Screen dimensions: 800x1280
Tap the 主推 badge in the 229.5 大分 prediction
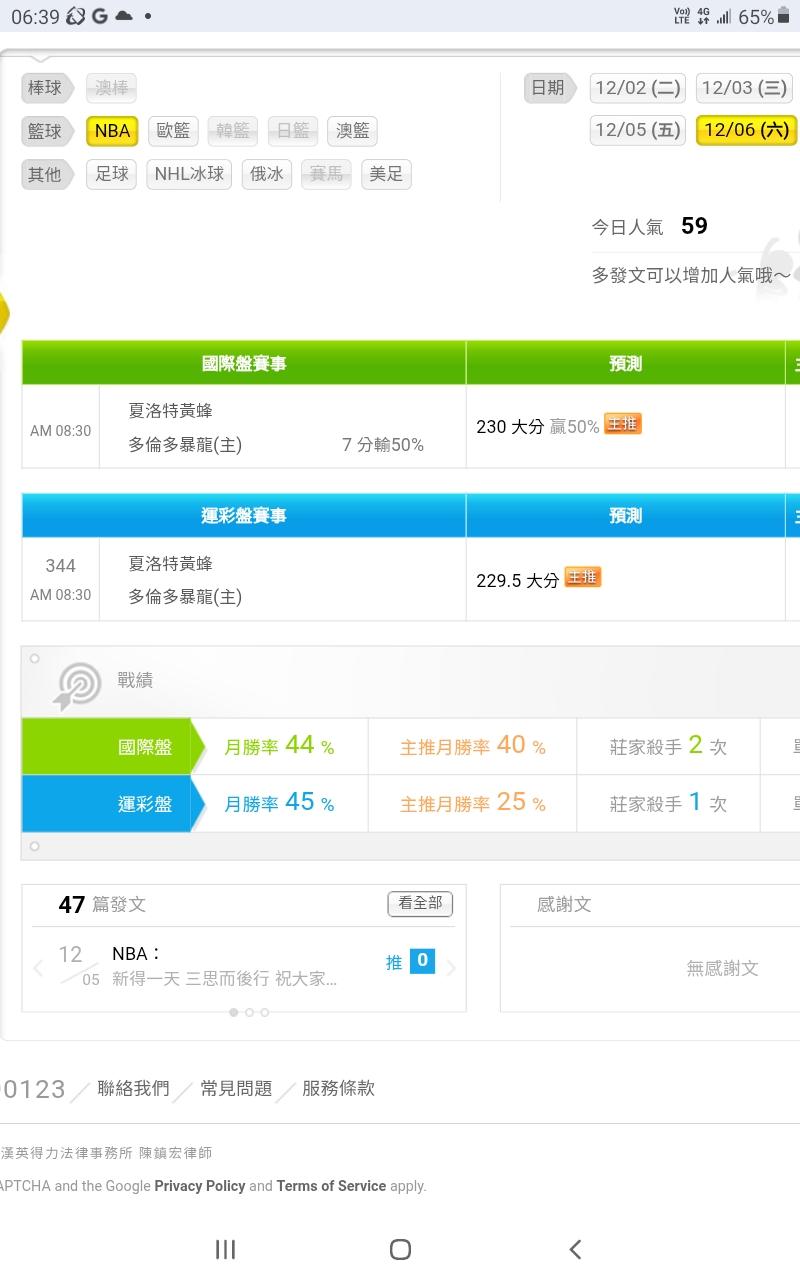tap(582, 578)
